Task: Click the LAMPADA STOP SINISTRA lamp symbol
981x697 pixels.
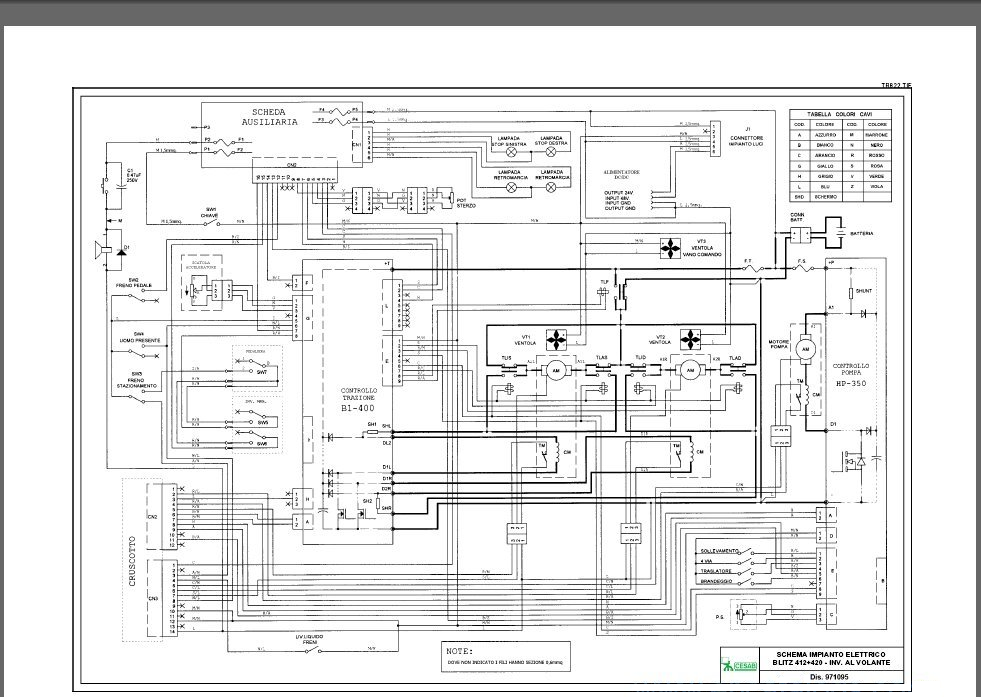Action: click(511, 152)
